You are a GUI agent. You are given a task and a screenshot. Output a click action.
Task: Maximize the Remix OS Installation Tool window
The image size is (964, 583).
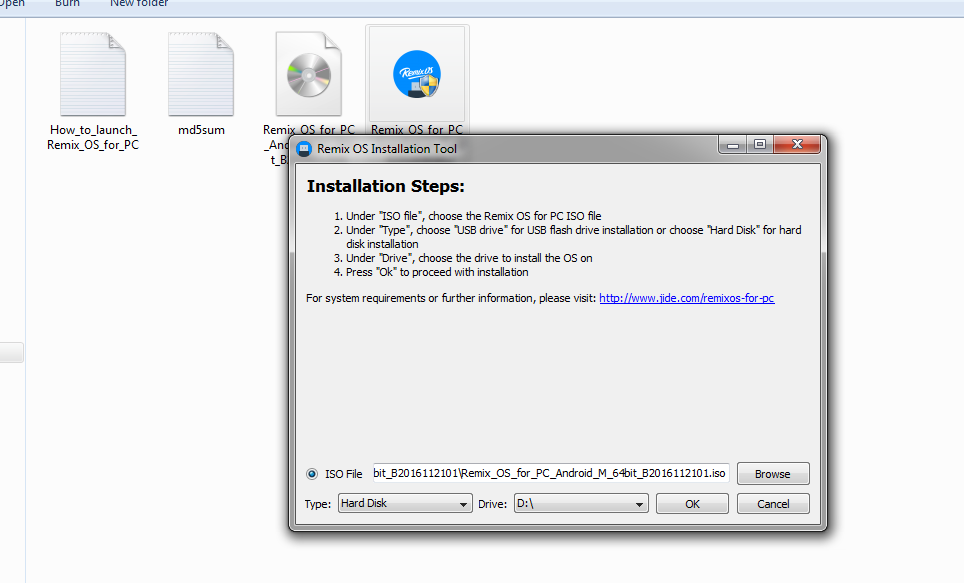click(760, 145)
